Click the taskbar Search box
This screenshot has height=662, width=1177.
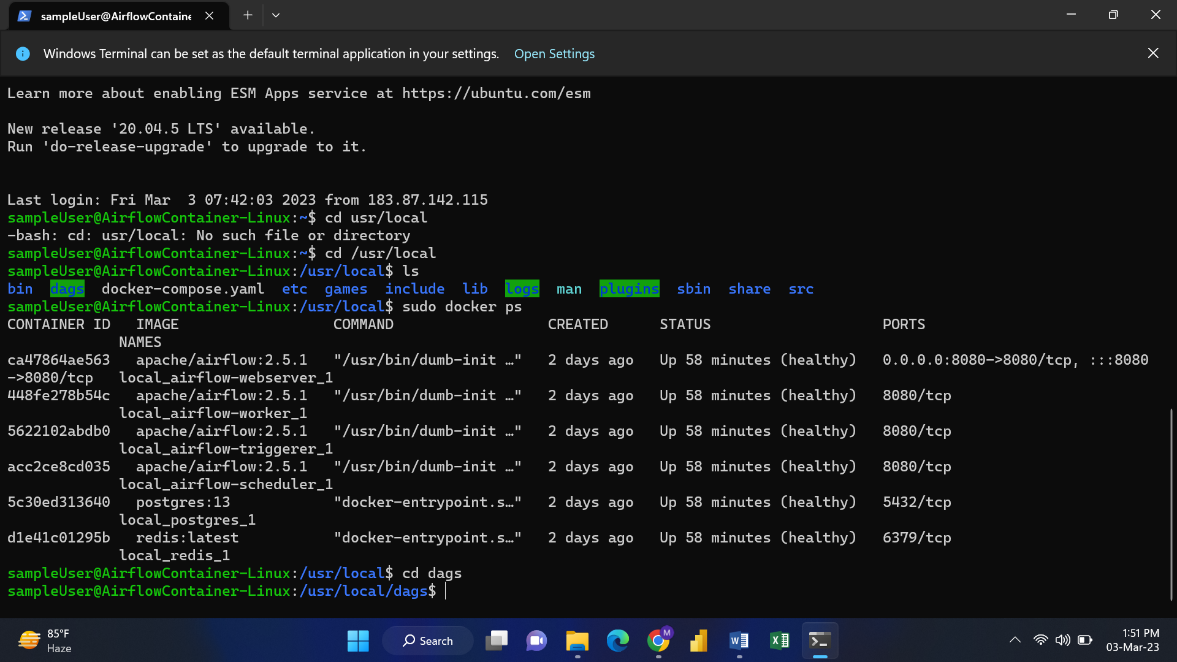(428, 640)
